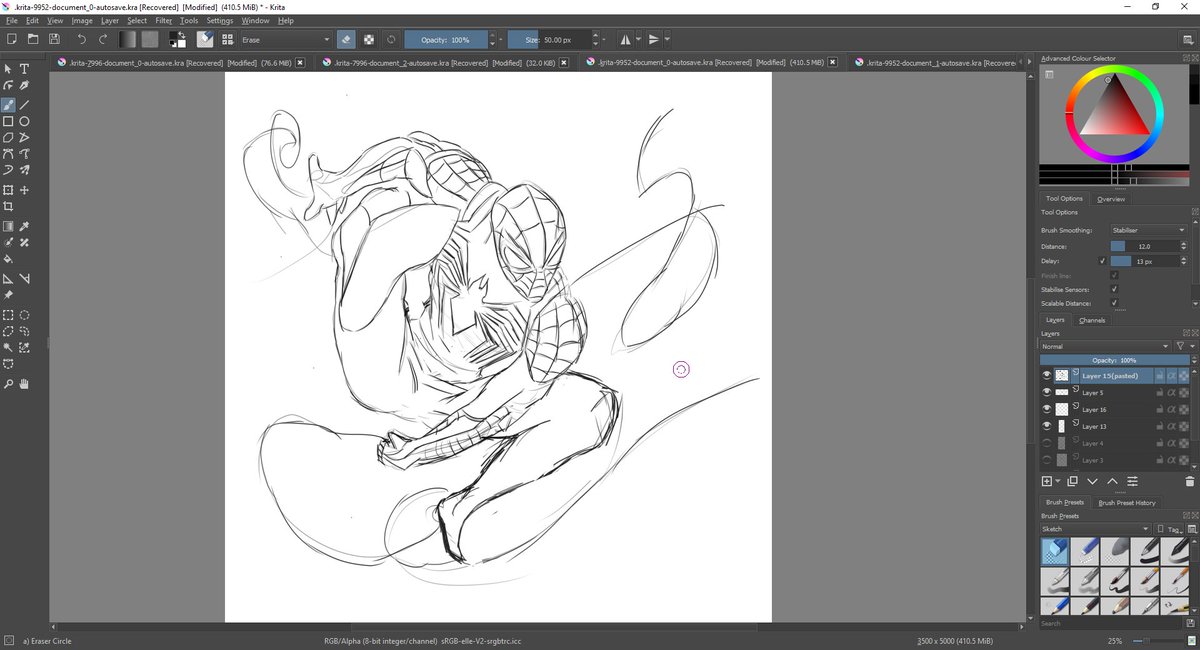Select the Pan hand tool
The height and width of the screenshot is (650, 1200).
pos(24,383)
